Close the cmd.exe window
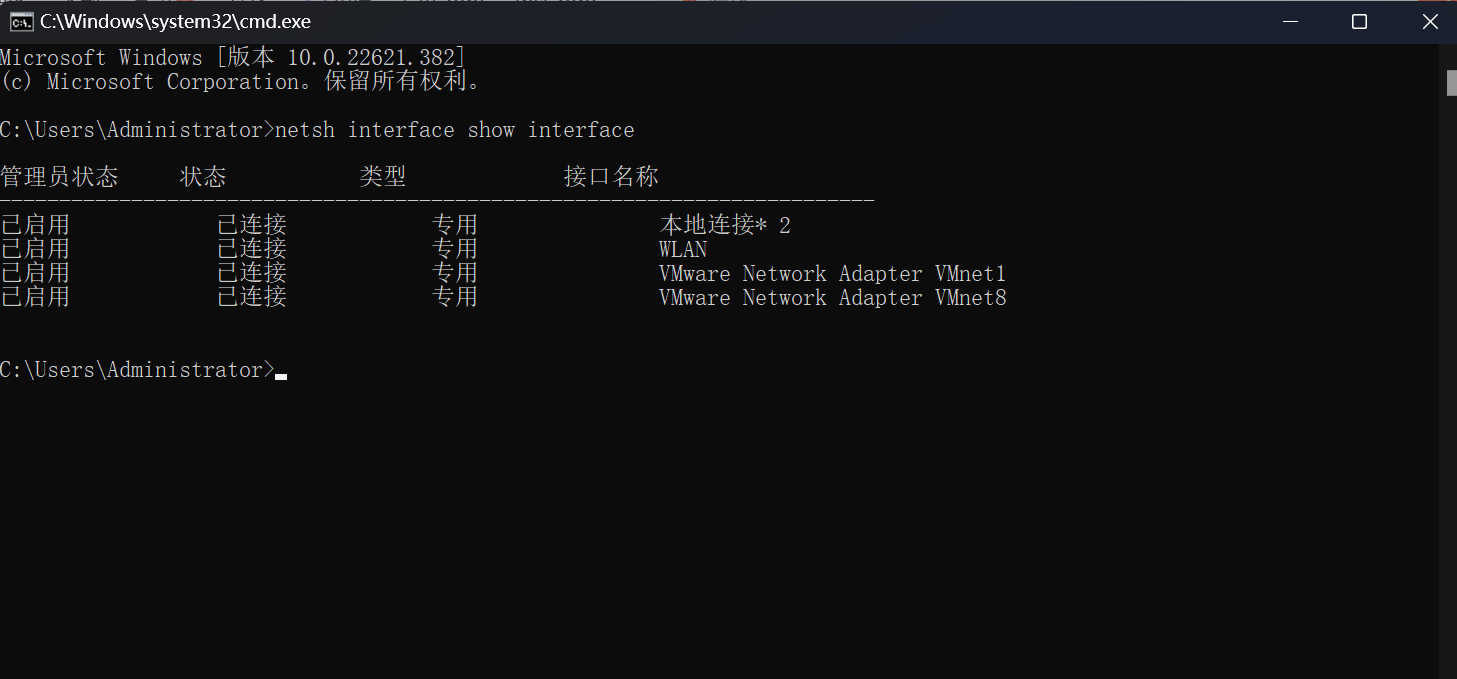 (x=1429, y=21)
